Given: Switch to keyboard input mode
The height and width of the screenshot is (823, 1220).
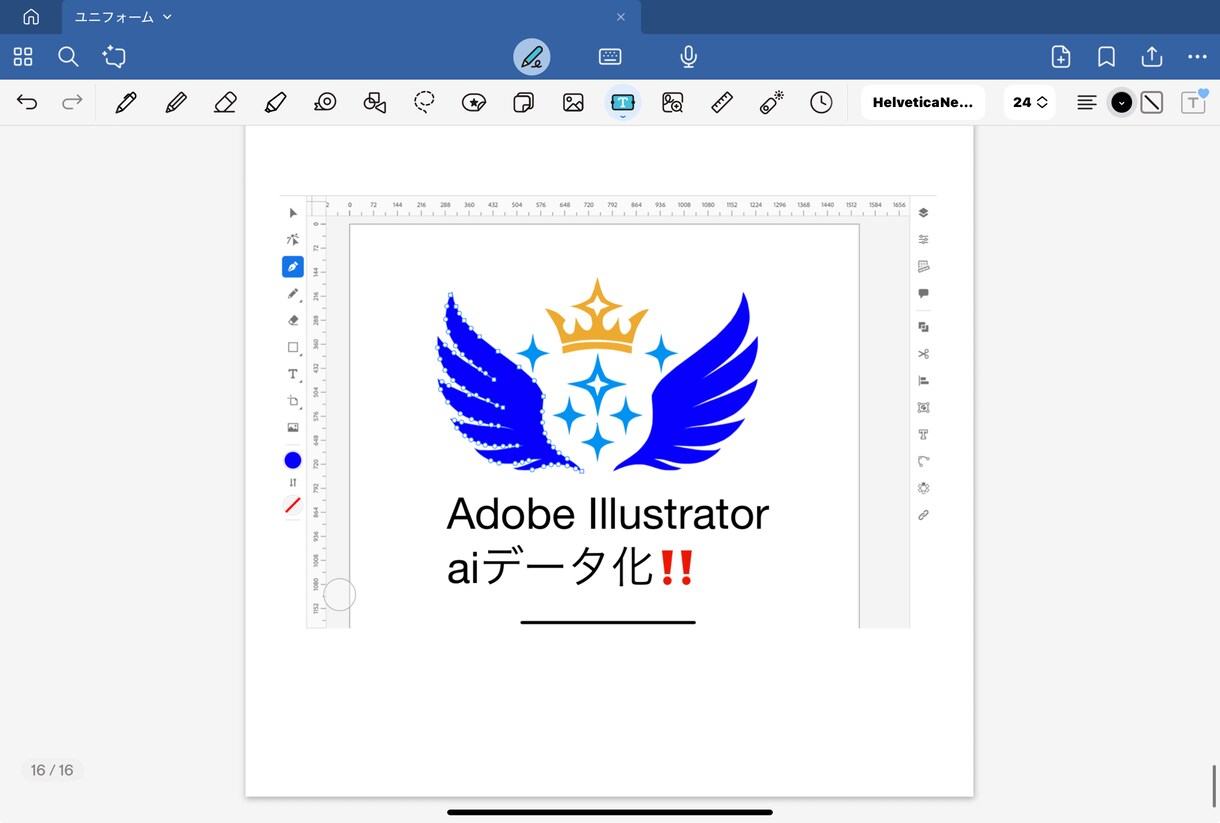Looking at the screenshot, I should click(610, 57).
